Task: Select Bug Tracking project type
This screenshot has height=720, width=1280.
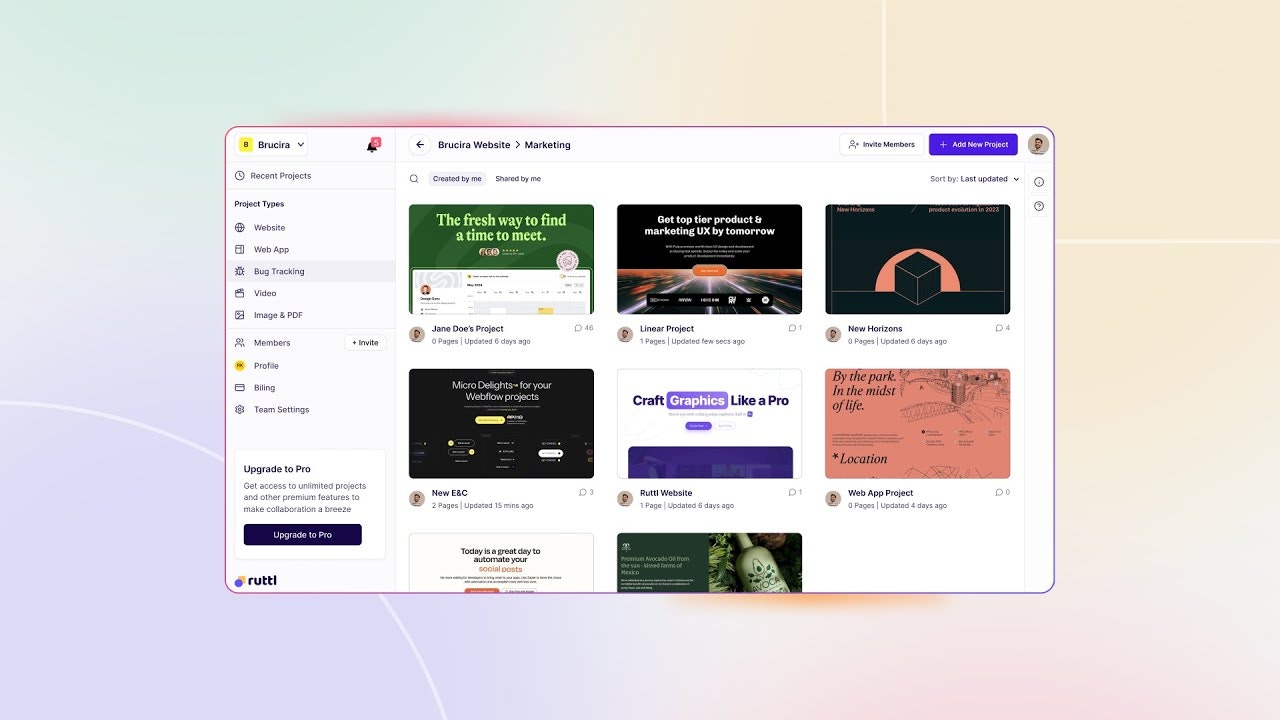Action: [278, 271]
